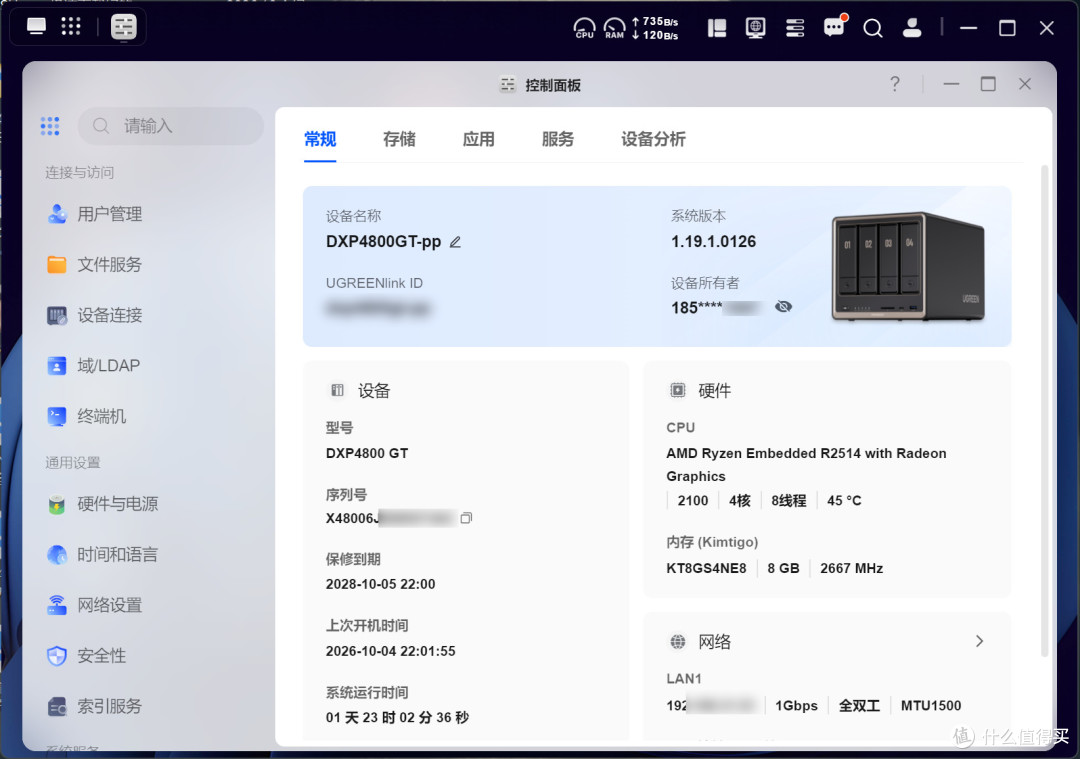Open the help question mark in Control Panel
The image size is (1080, 759).
pyautogui.click(x=895, y=84)
